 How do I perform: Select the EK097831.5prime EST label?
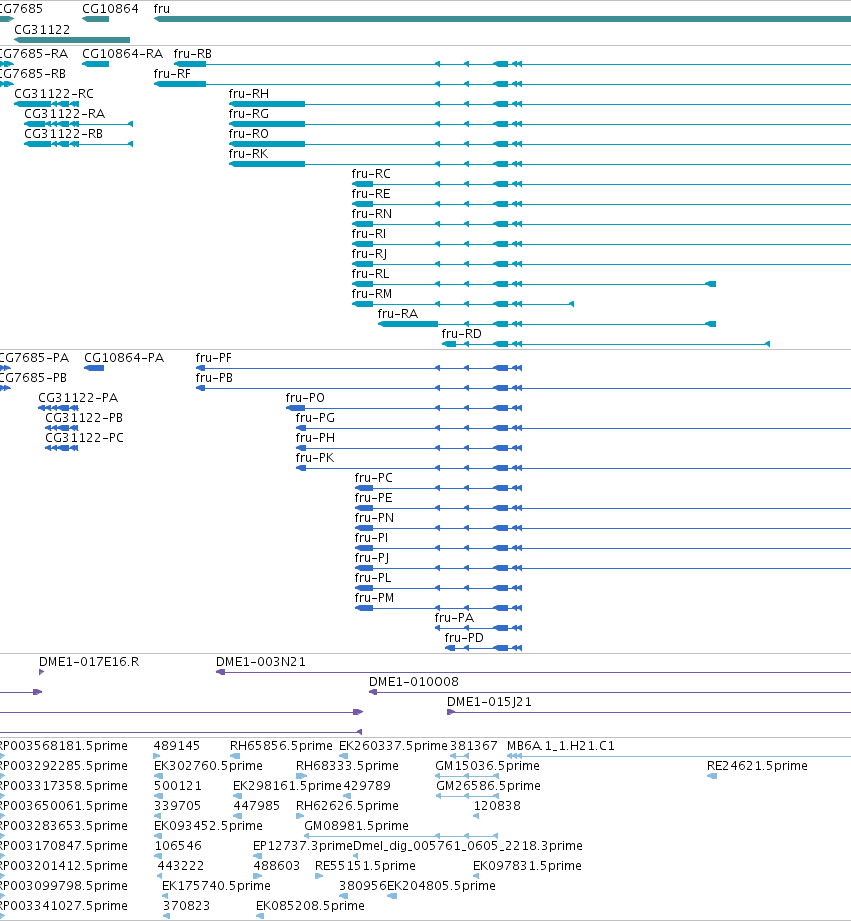coord(527,866)
